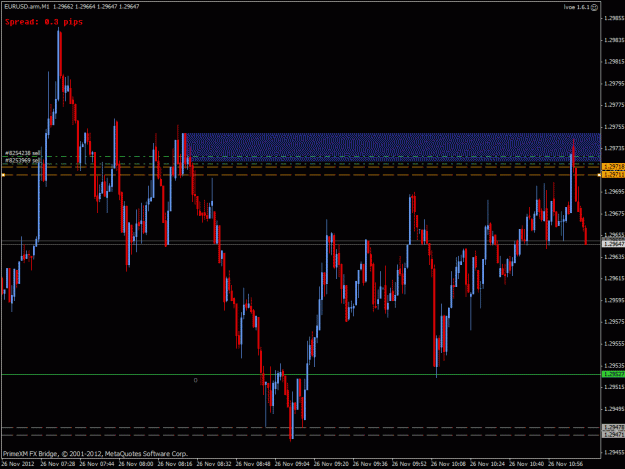Screen dimensions: 625x469
Task: Click the 1.29575 price scale label
Action: click(x=614, y=322)
